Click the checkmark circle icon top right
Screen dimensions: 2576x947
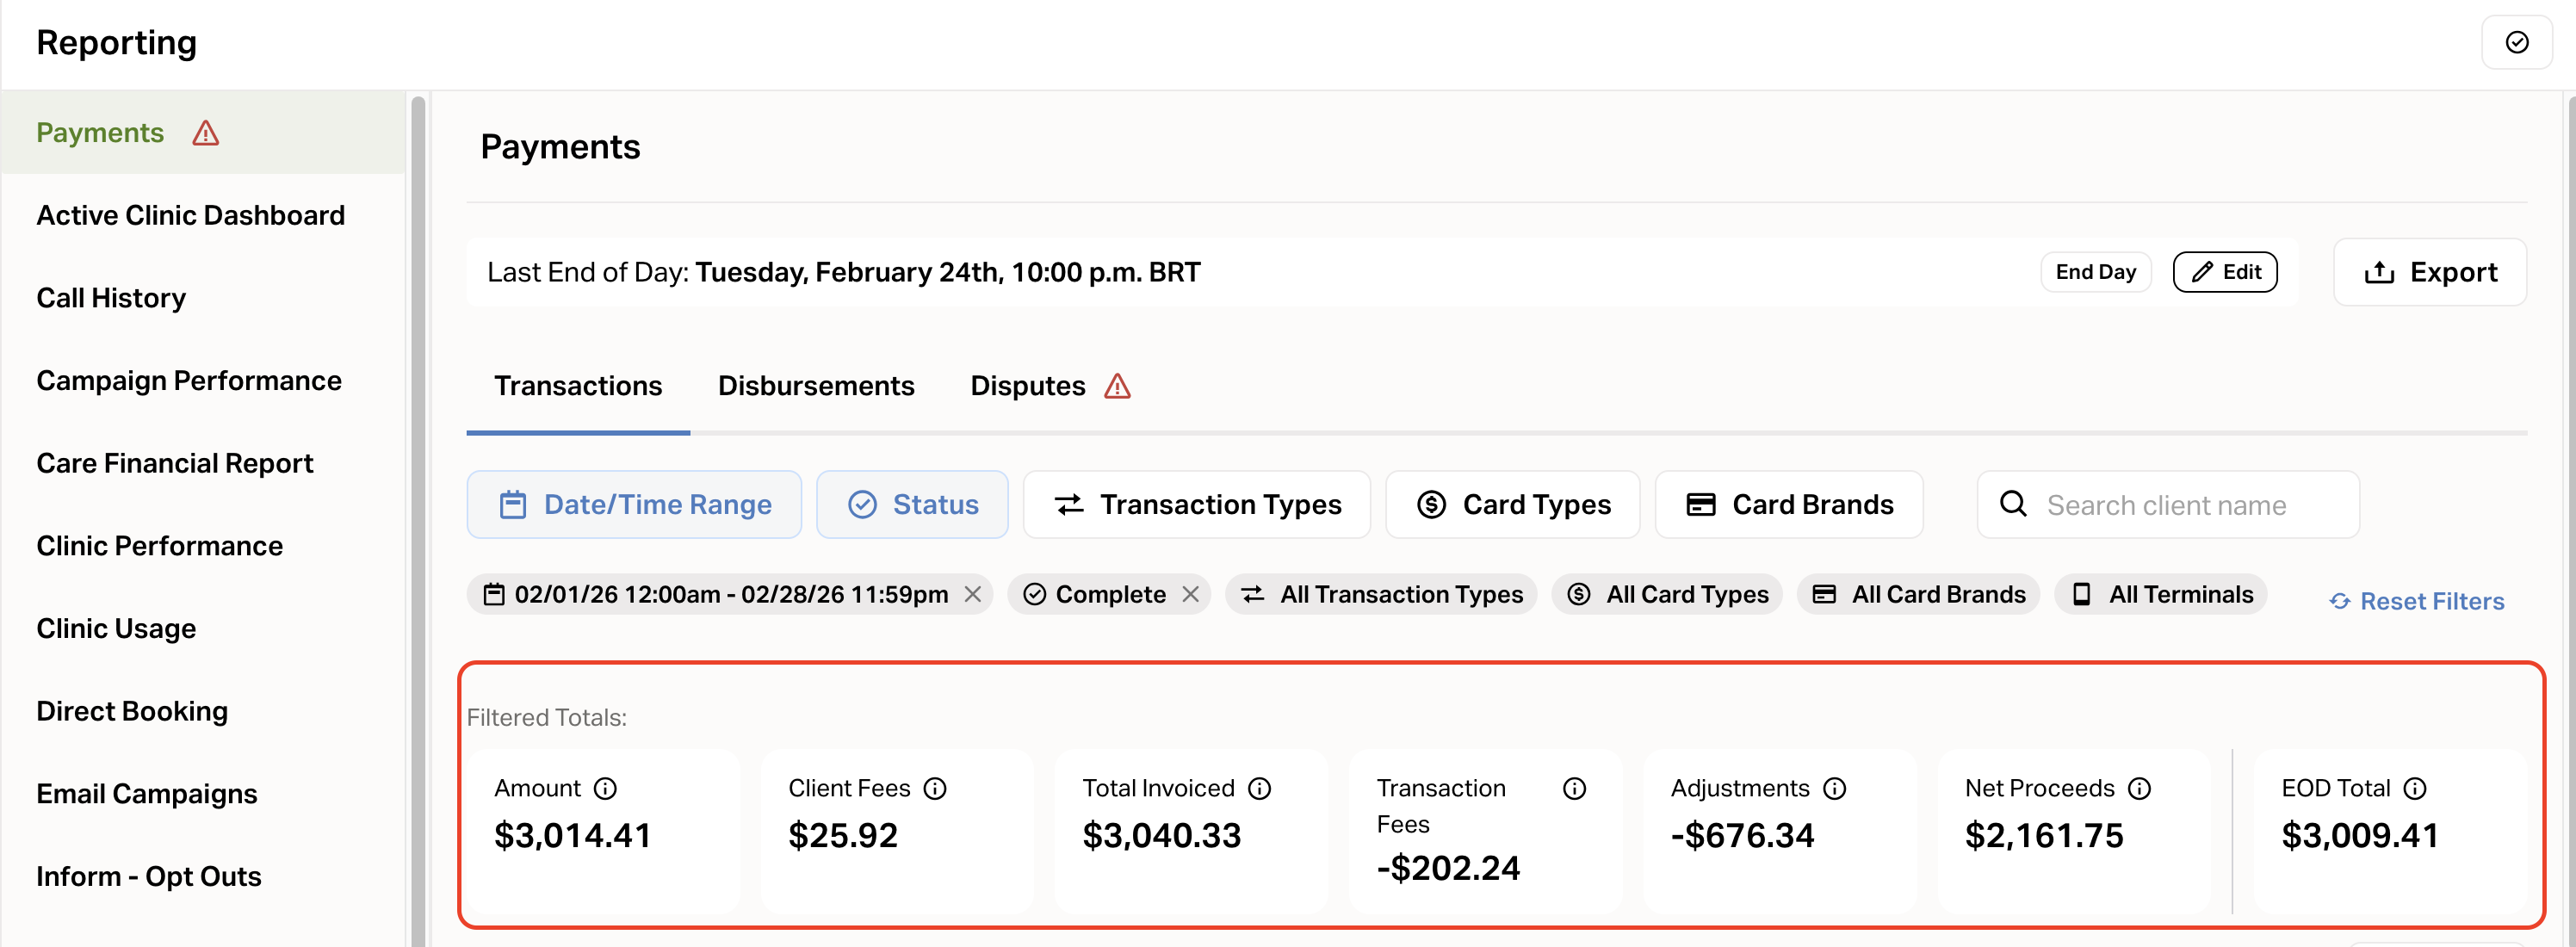click(2516, 42)
